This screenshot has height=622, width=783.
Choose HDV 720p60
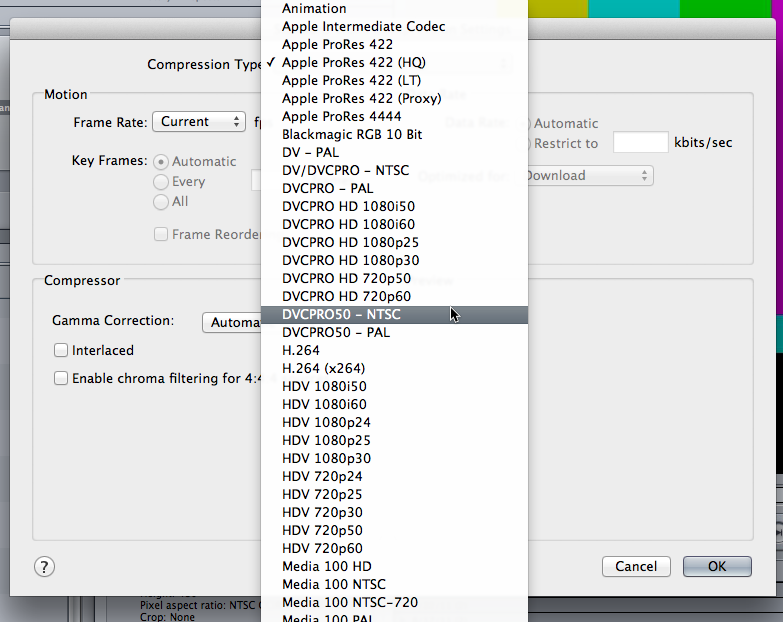click(394, 548)
